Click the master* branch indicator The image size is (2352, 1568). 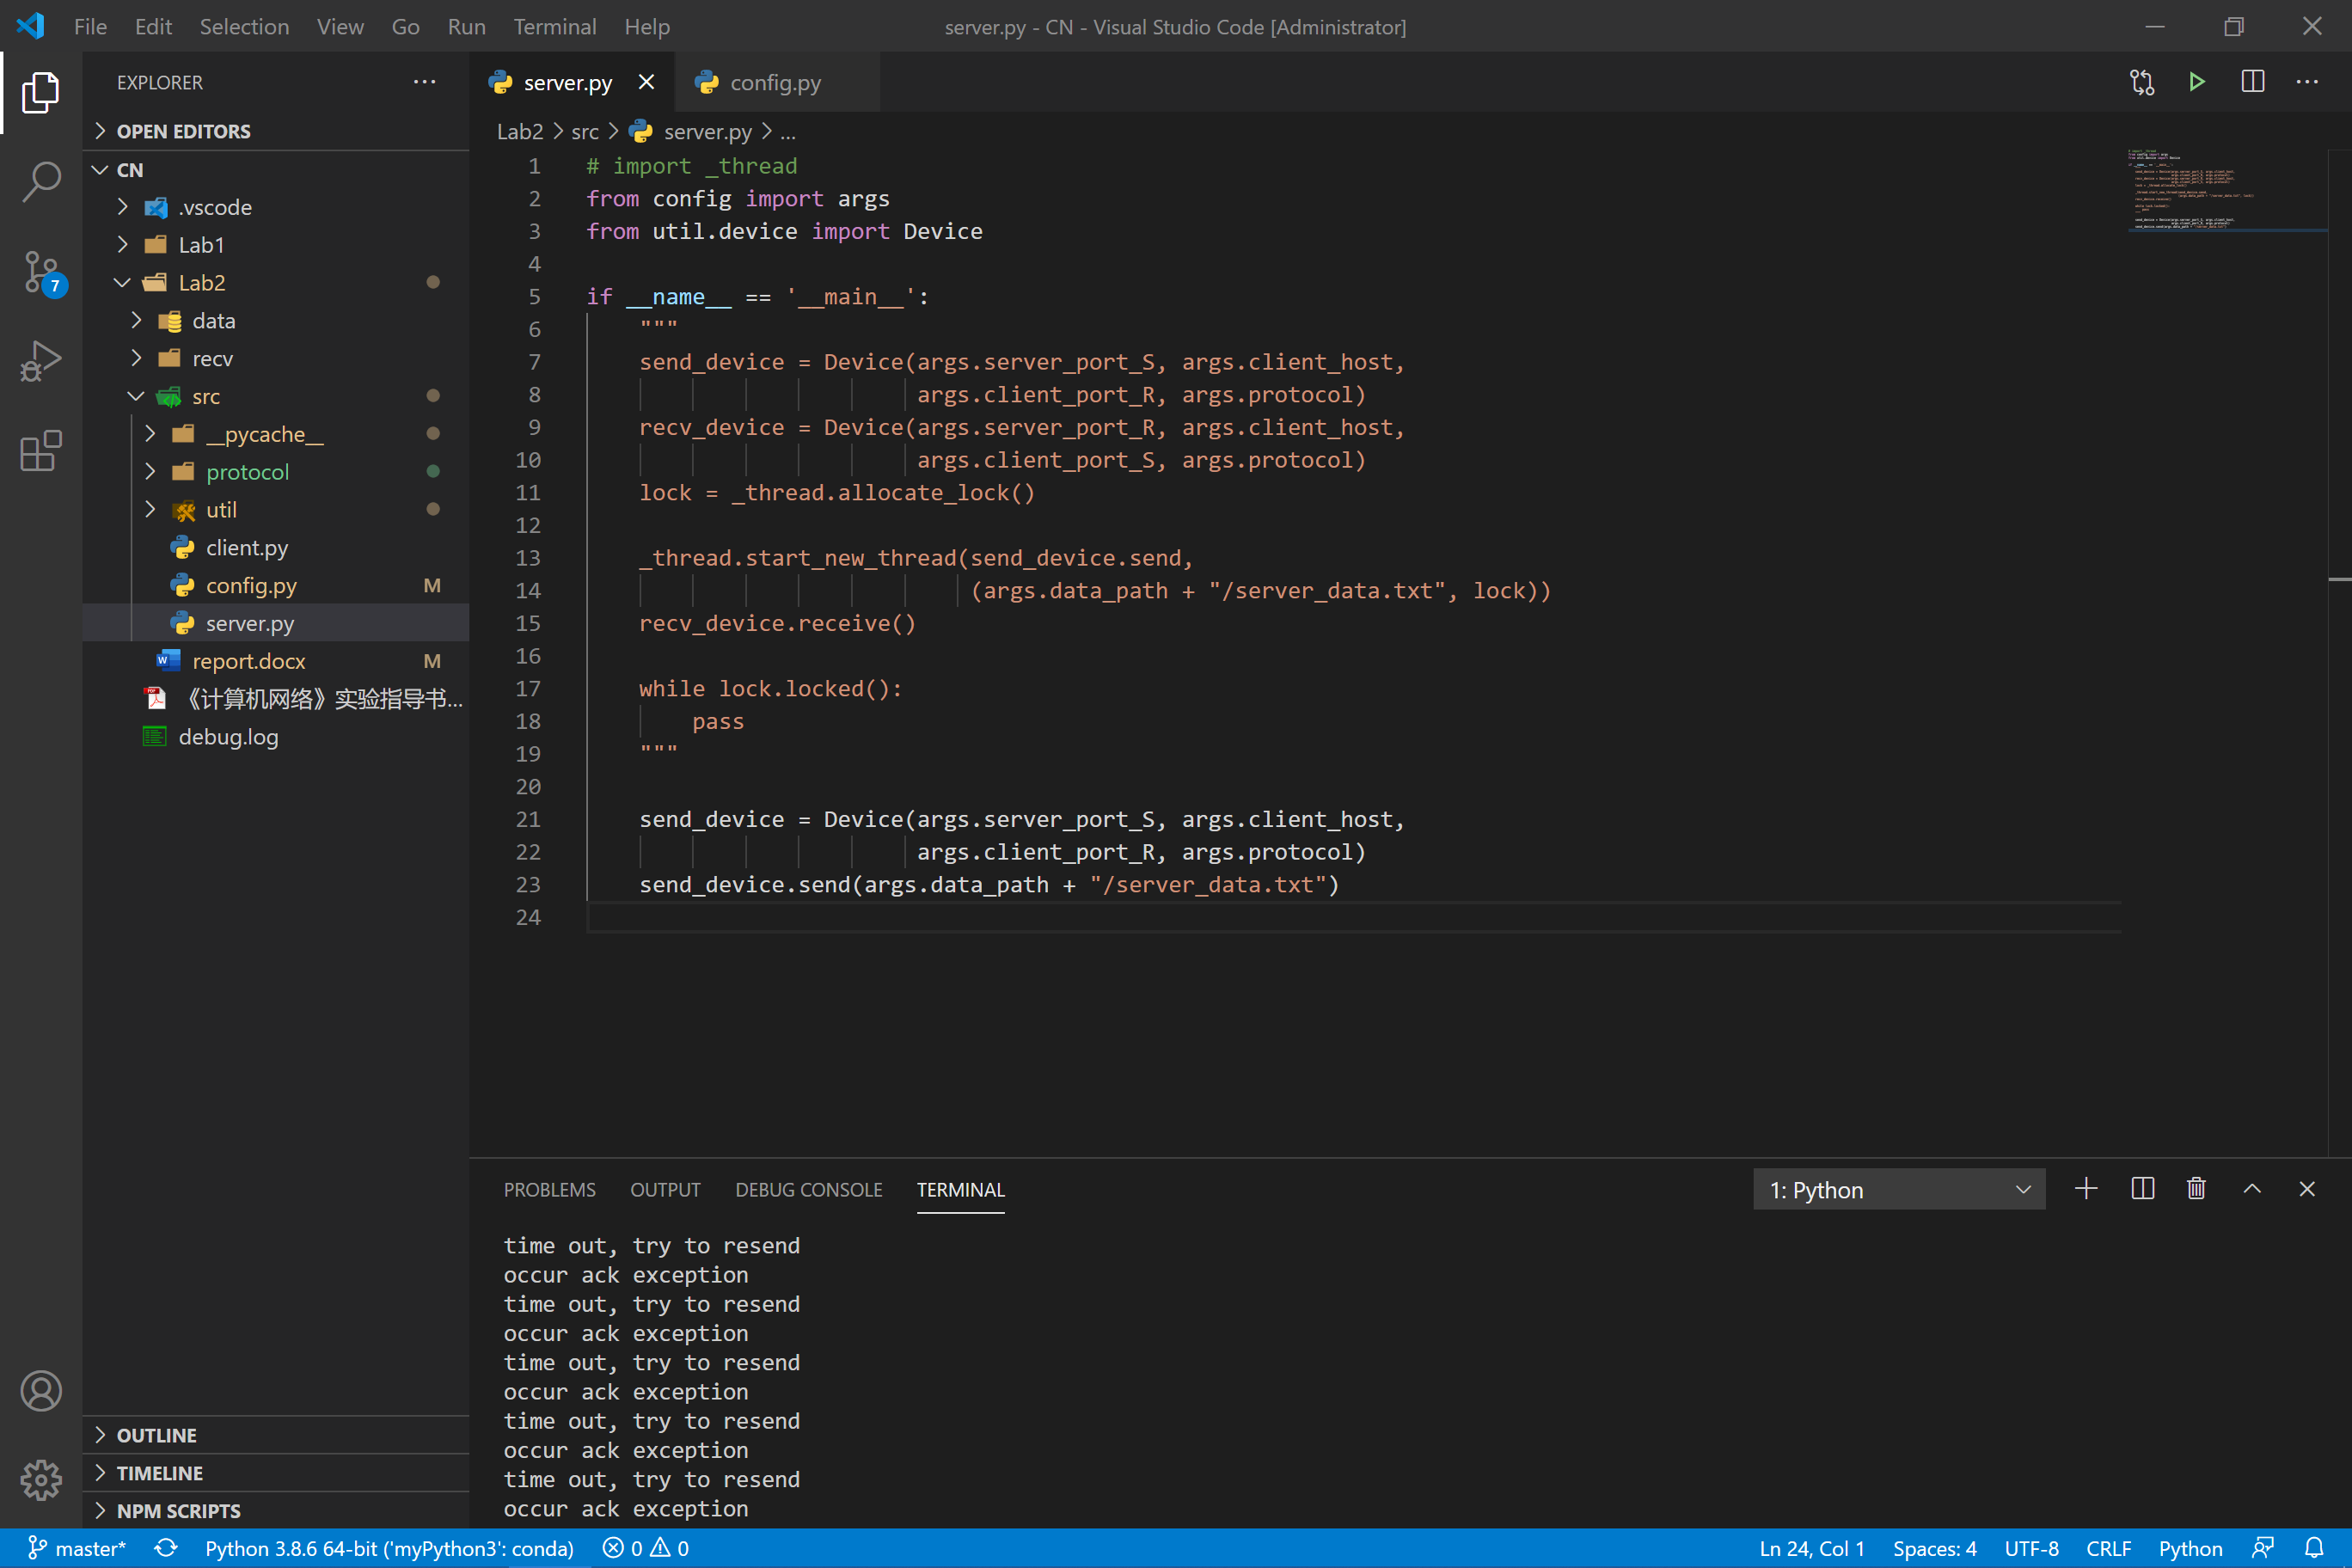click(x=78, y=1548)
